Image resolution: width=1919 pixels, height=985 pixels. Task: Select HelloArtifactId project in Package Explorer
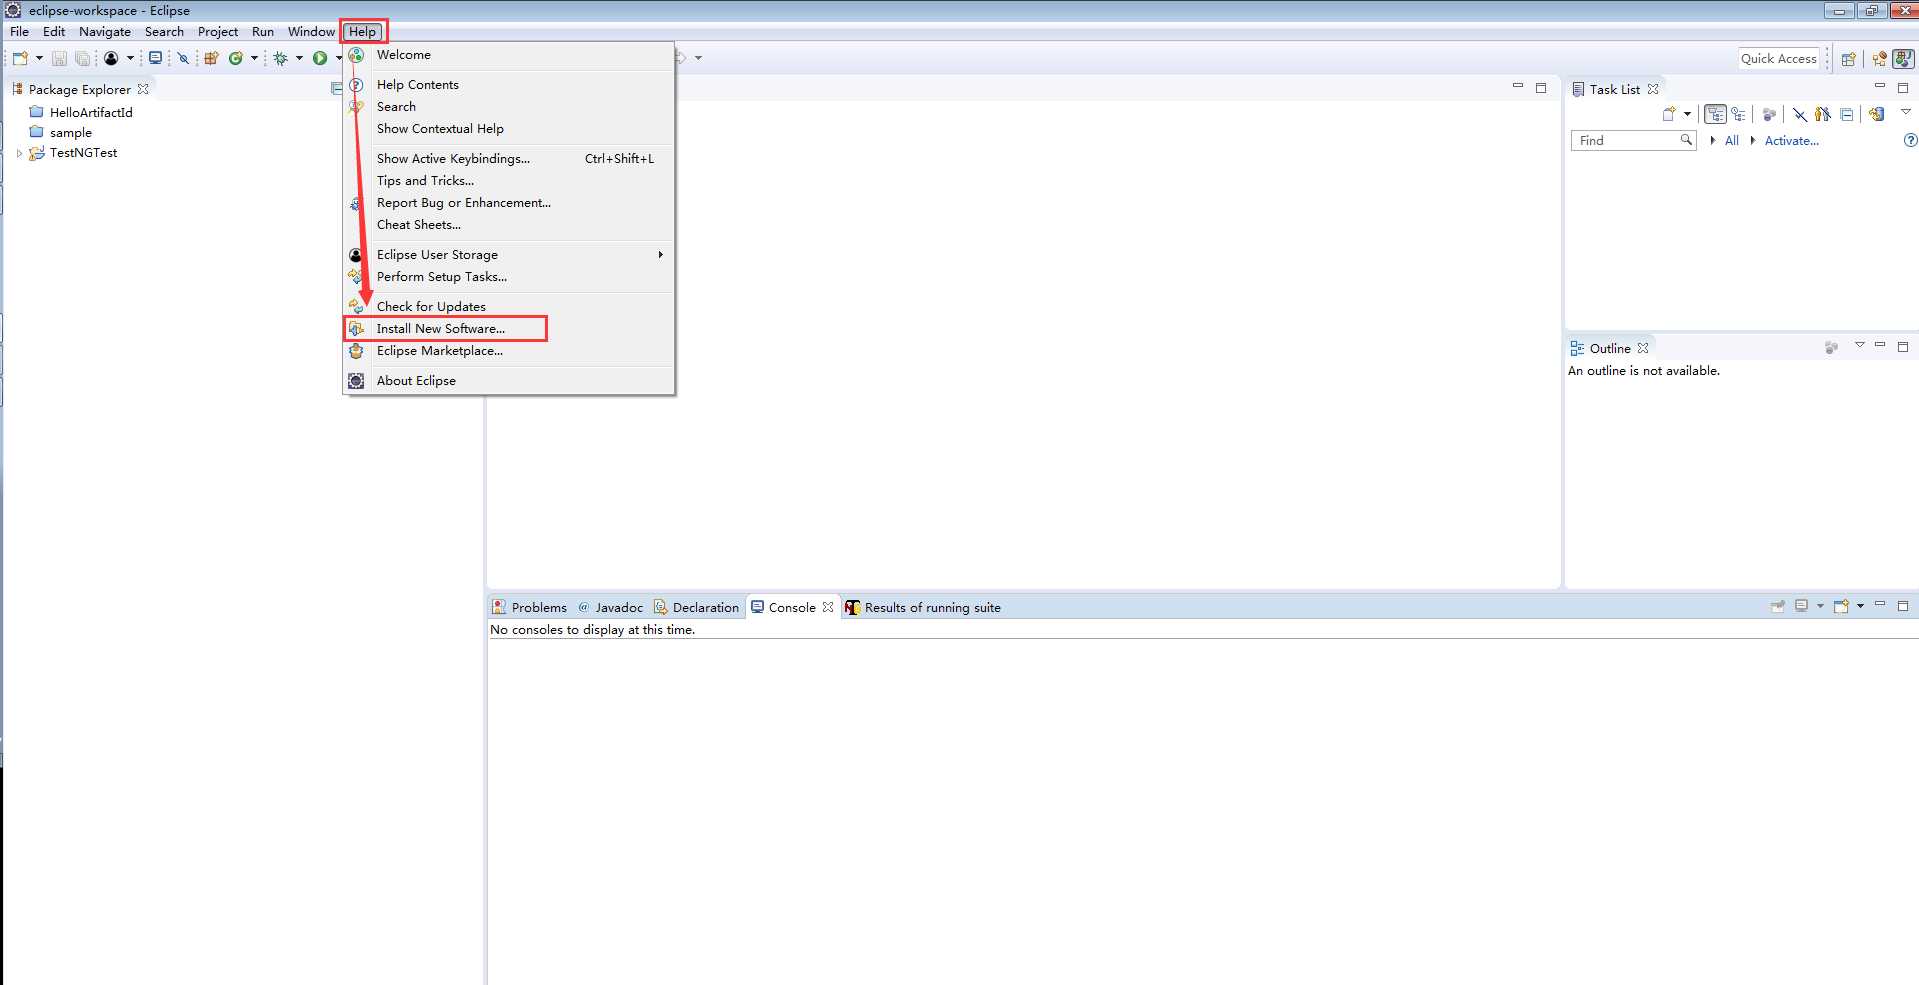pyautogui.click(x=91, y=112)
